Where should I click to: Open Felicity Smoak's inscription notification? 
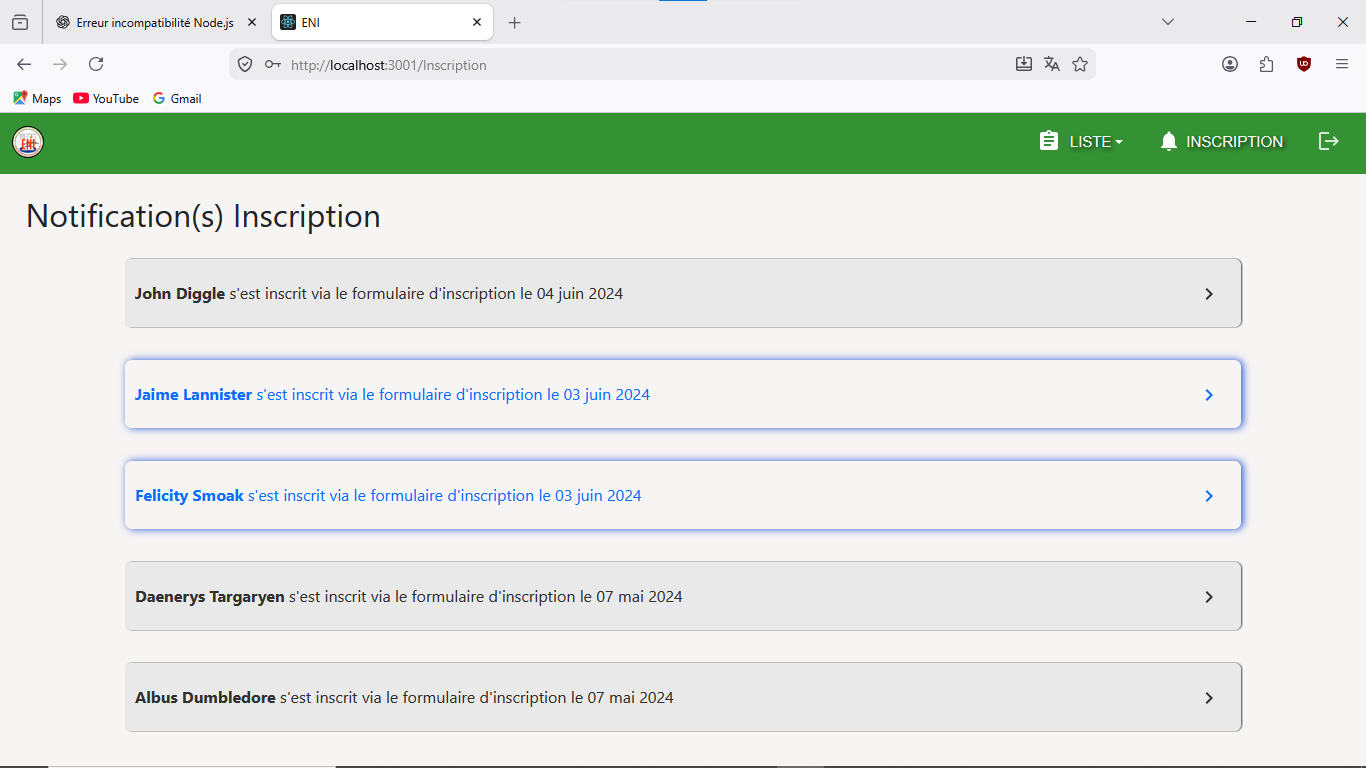683,495
